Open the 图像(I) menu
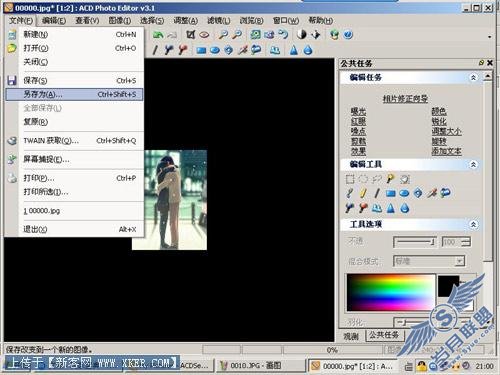The width and height of the screenshot is (500, 375). pyautogui.click(x=120, y=21)
